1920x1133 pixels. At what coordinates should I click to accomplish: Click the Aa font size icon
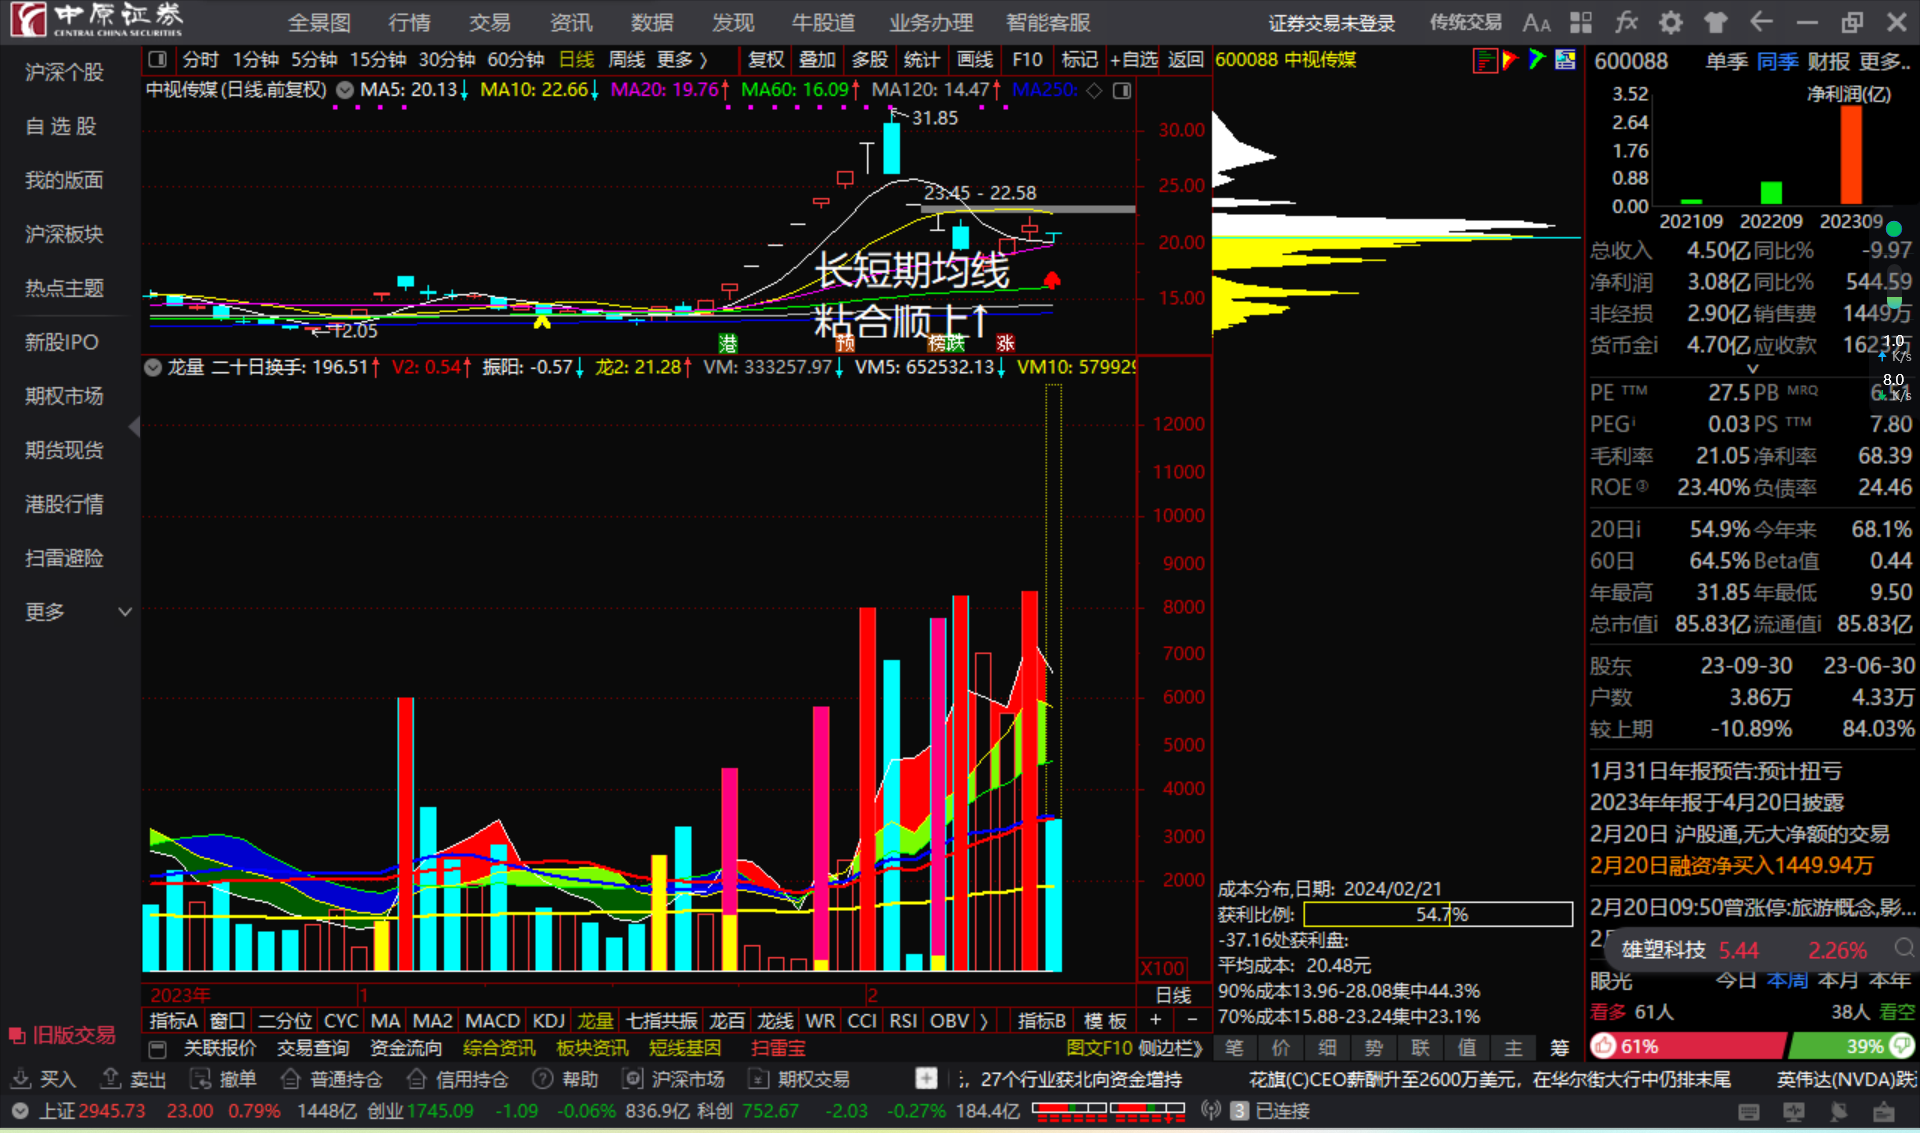pyautogui.click(x=1536, y=22)
